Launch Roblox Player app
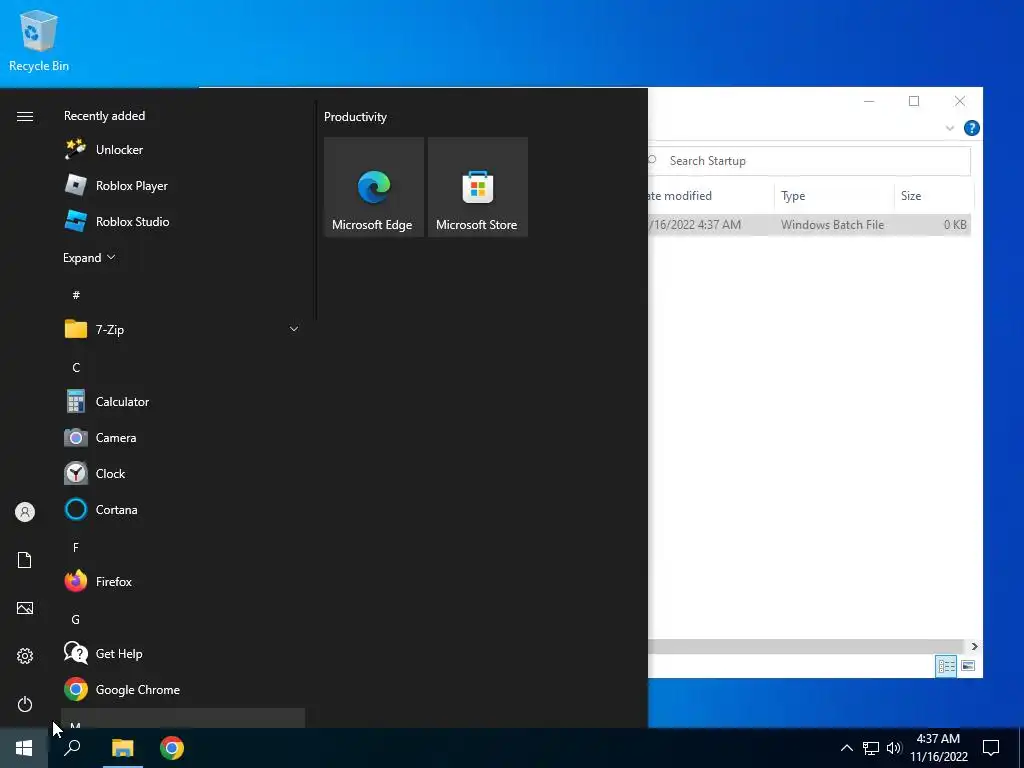This screenshot has height=768, width=1024. coord(183,185)
